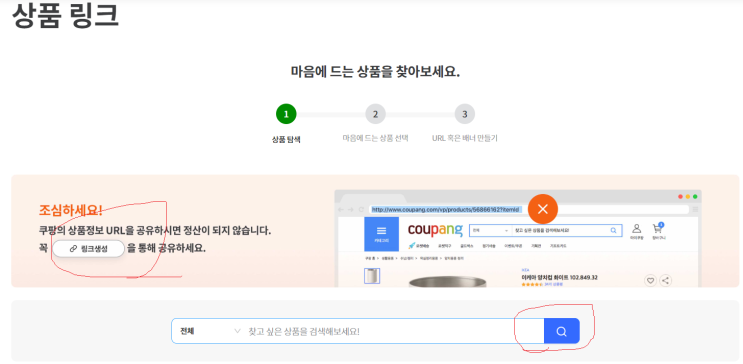Click the orange X icon on illustration
The height and width of the screenshot is (364, 743).
[543, 209]
